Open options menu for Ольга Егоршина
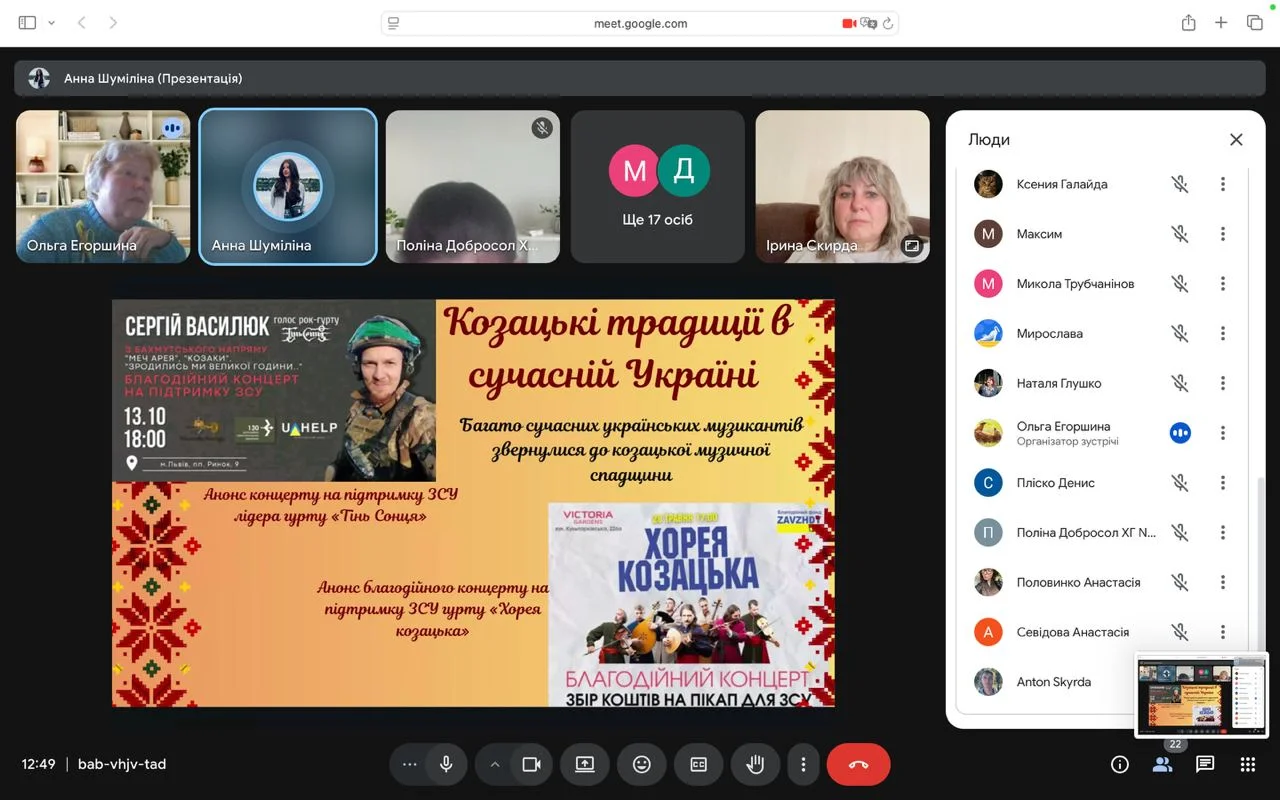Screen dimensions: 1280x800 click(x=1222, y=433)
